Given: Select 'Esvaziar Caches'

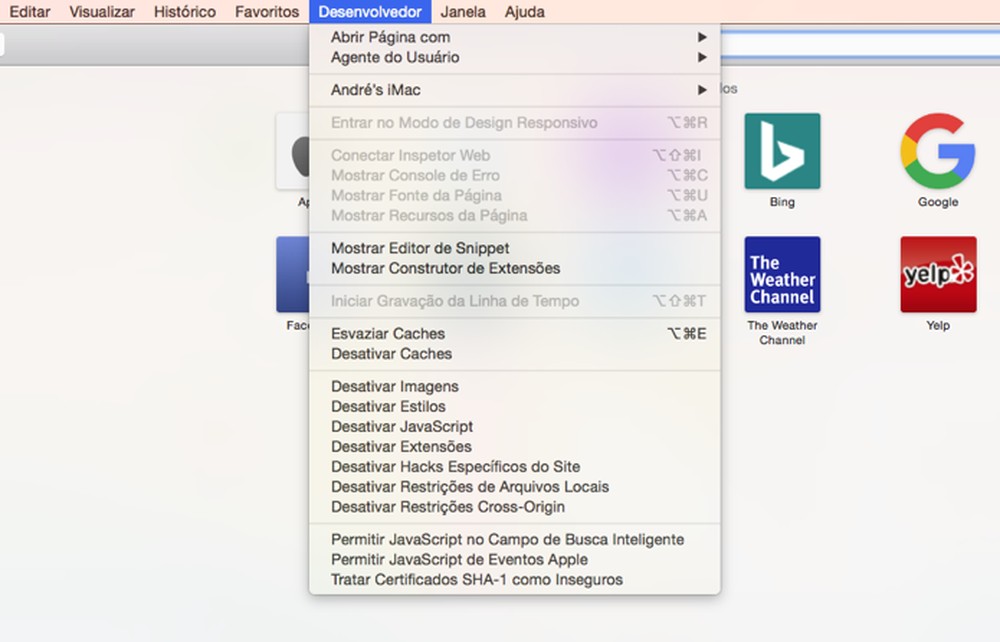Looking at the screenshot, I should click(388, 333).
